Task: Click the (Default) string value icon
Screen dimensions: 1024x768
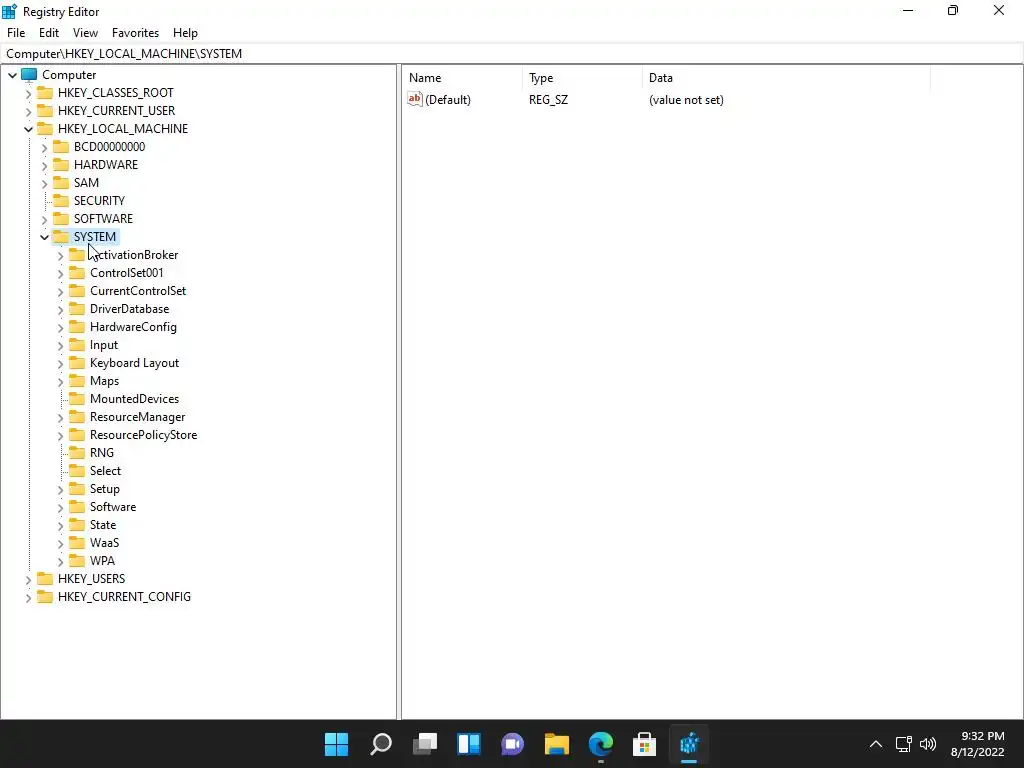Action: tap(415, 99)
